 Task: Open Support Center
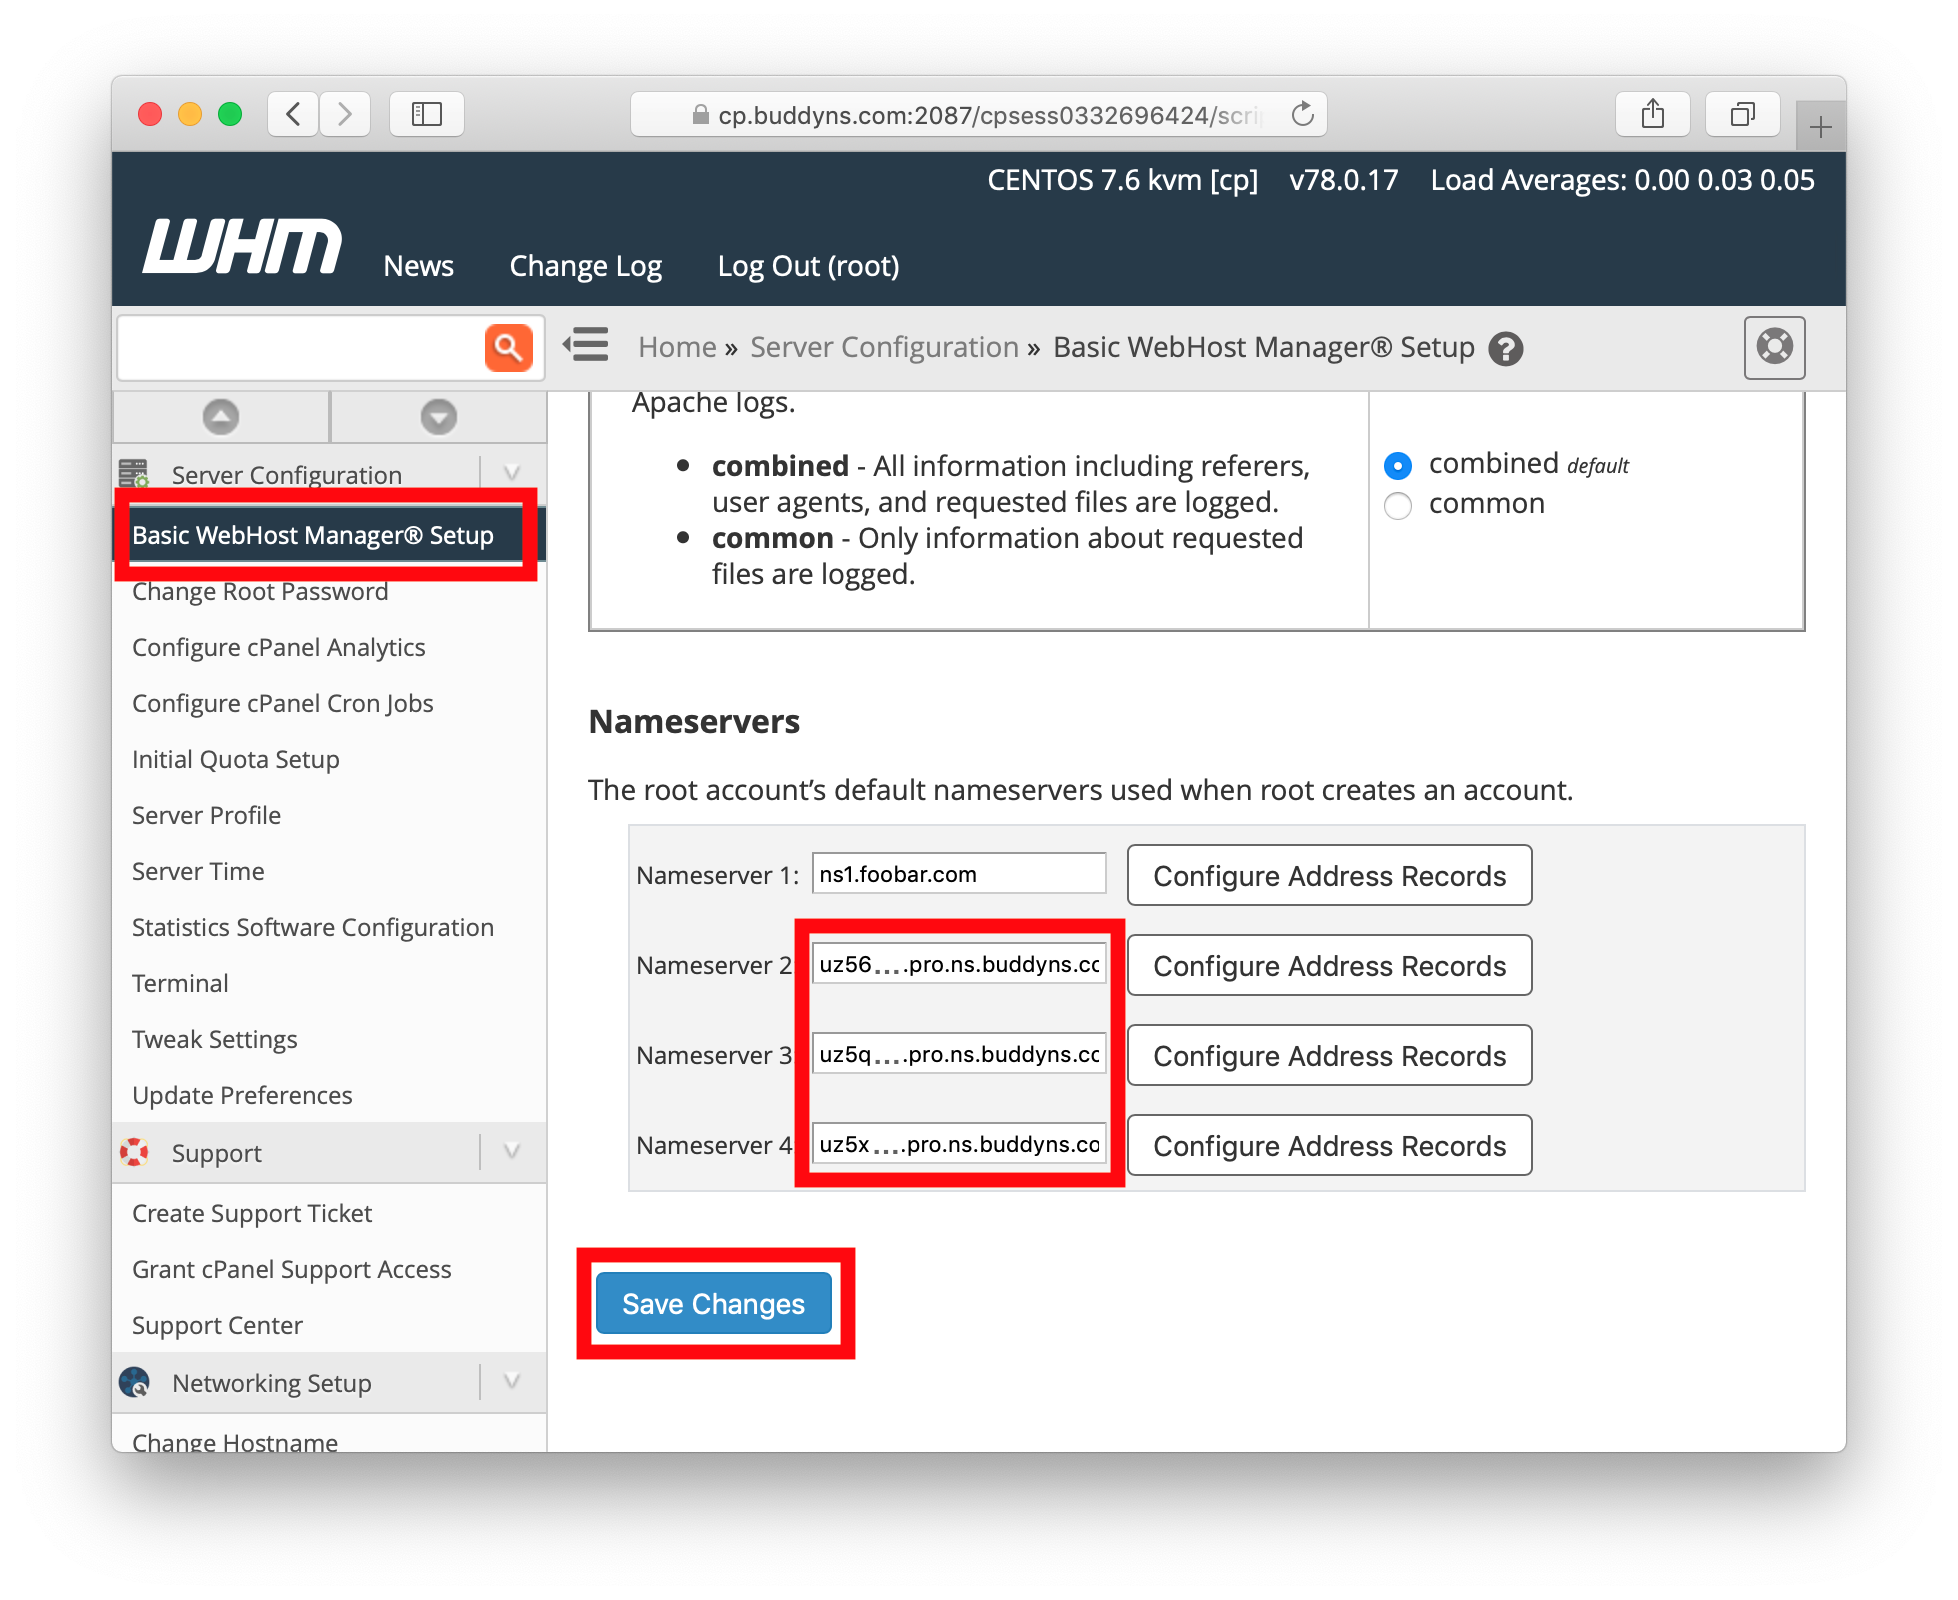pos(217,1325)
